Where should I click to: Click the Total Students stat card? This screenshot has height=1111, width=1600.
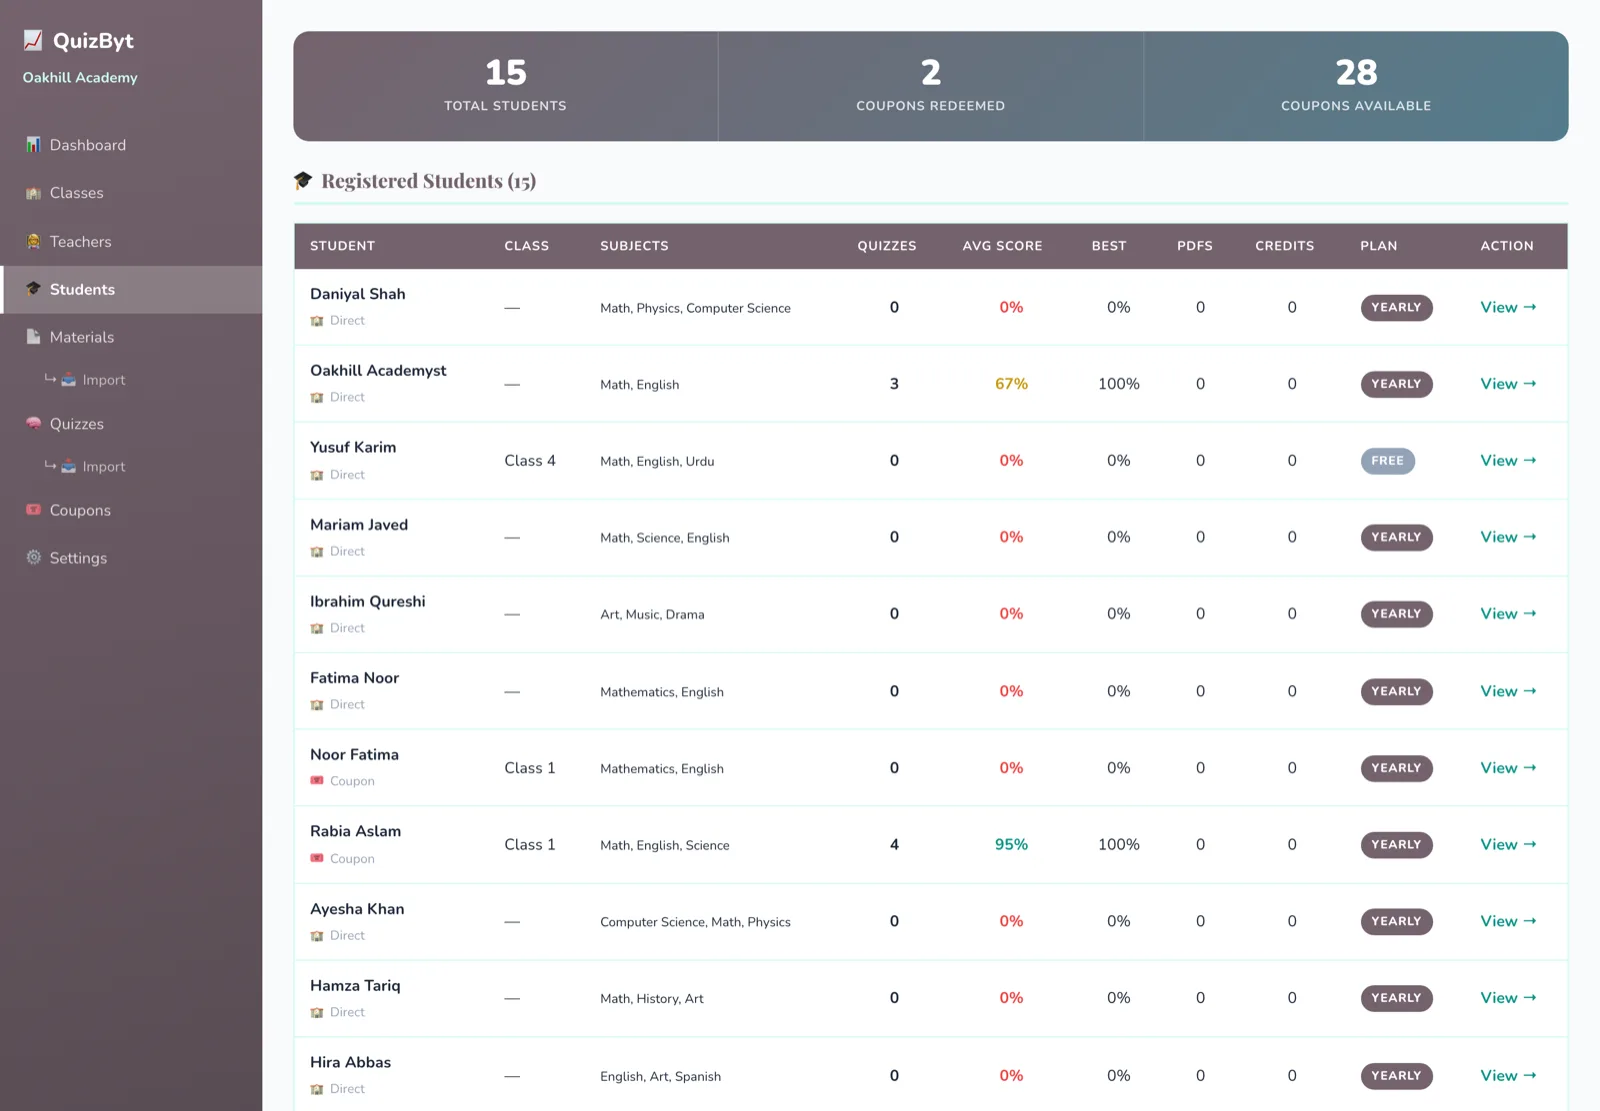[x=506, y=86]
